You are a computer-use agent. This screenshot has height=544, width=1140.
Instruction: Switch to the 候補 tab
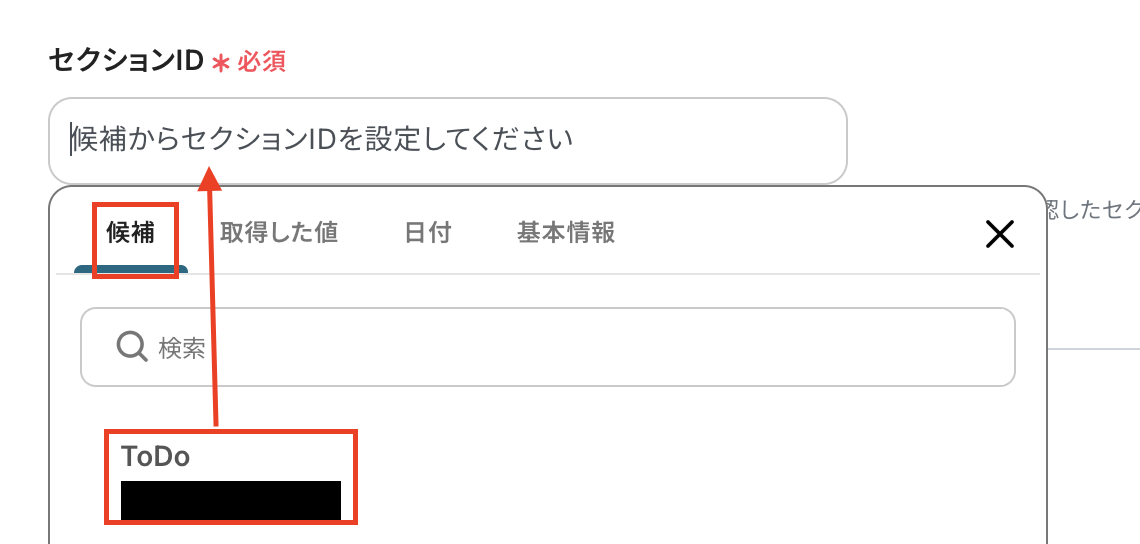[x=130, y=233]
